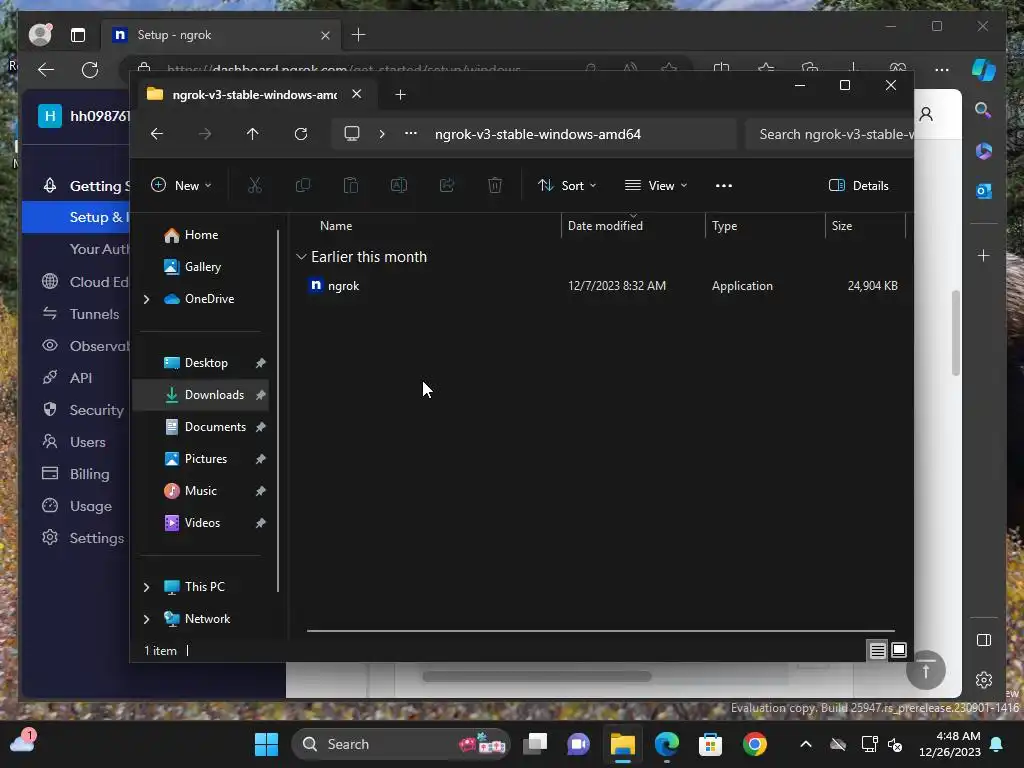Open Edge sidebar search icon
The image size is (1024, 768).
[x=984, y=110]
